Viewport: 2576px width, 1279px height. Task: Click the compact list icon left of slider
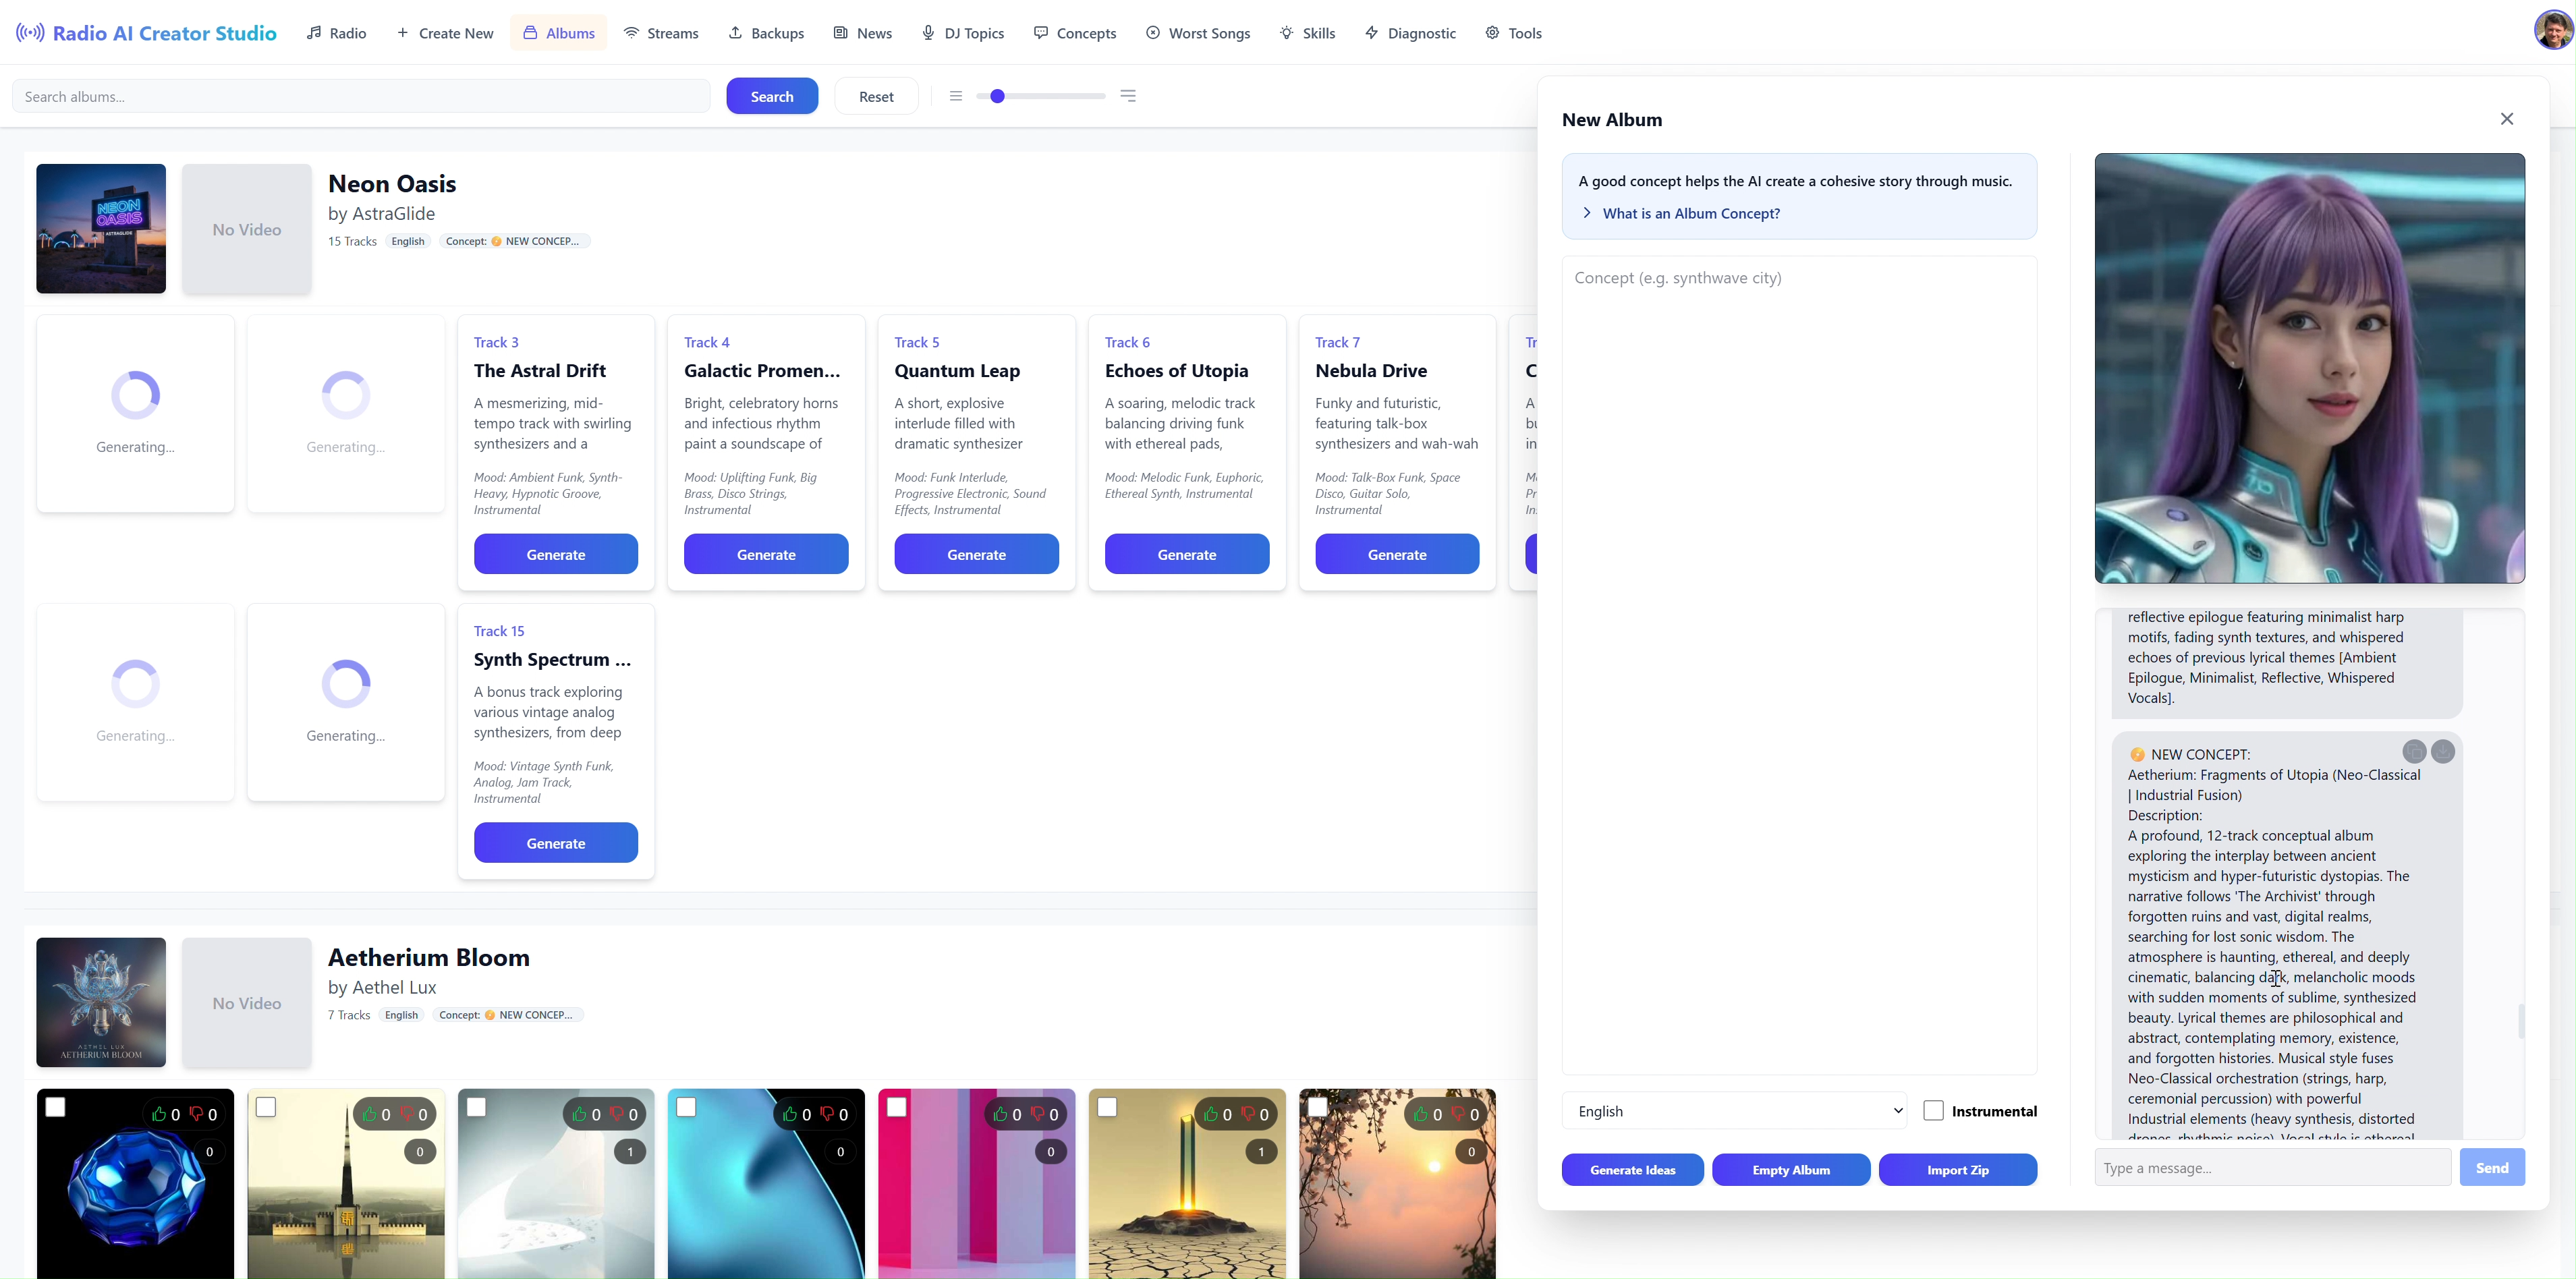956,96
